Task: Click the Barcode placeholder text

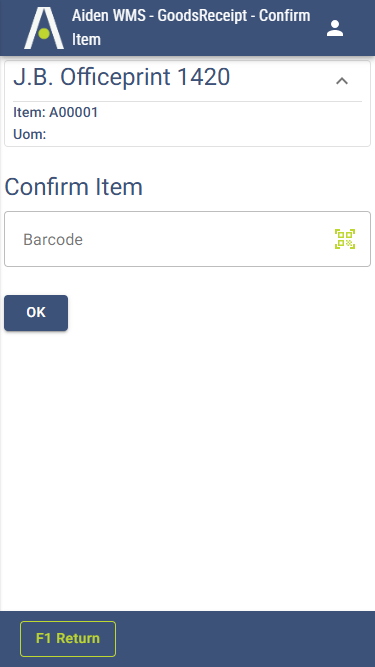Action: 53,239
